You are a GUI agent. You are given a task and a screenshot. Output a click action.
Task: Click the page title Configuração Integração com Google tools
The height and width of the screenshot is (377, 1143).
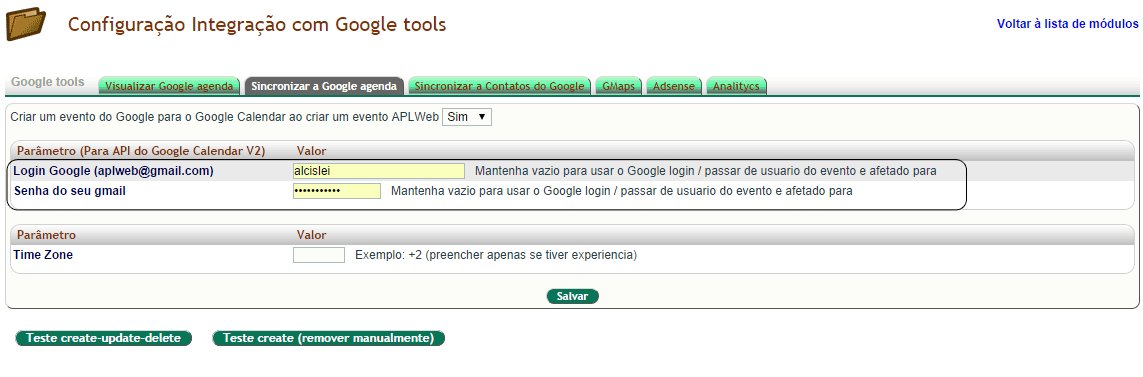pyautogui.click(x=257, y=25)
